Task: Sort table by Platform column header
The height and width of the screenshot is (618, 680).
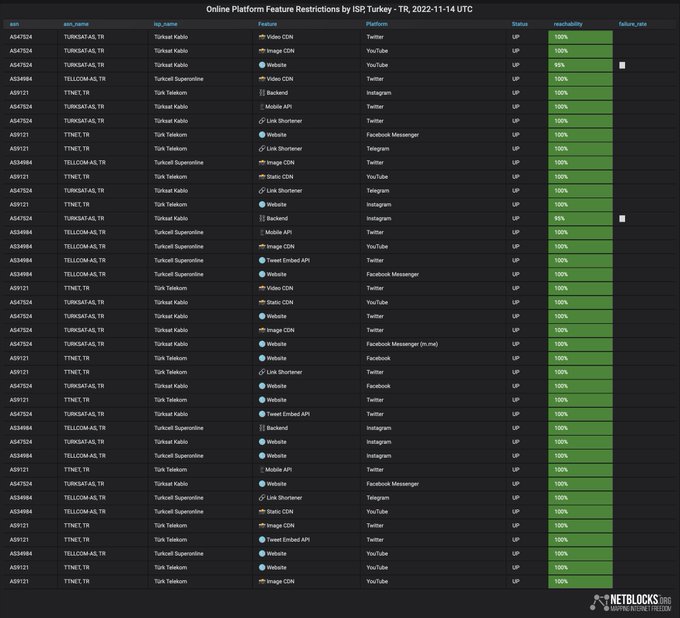Action: point(377,24)
